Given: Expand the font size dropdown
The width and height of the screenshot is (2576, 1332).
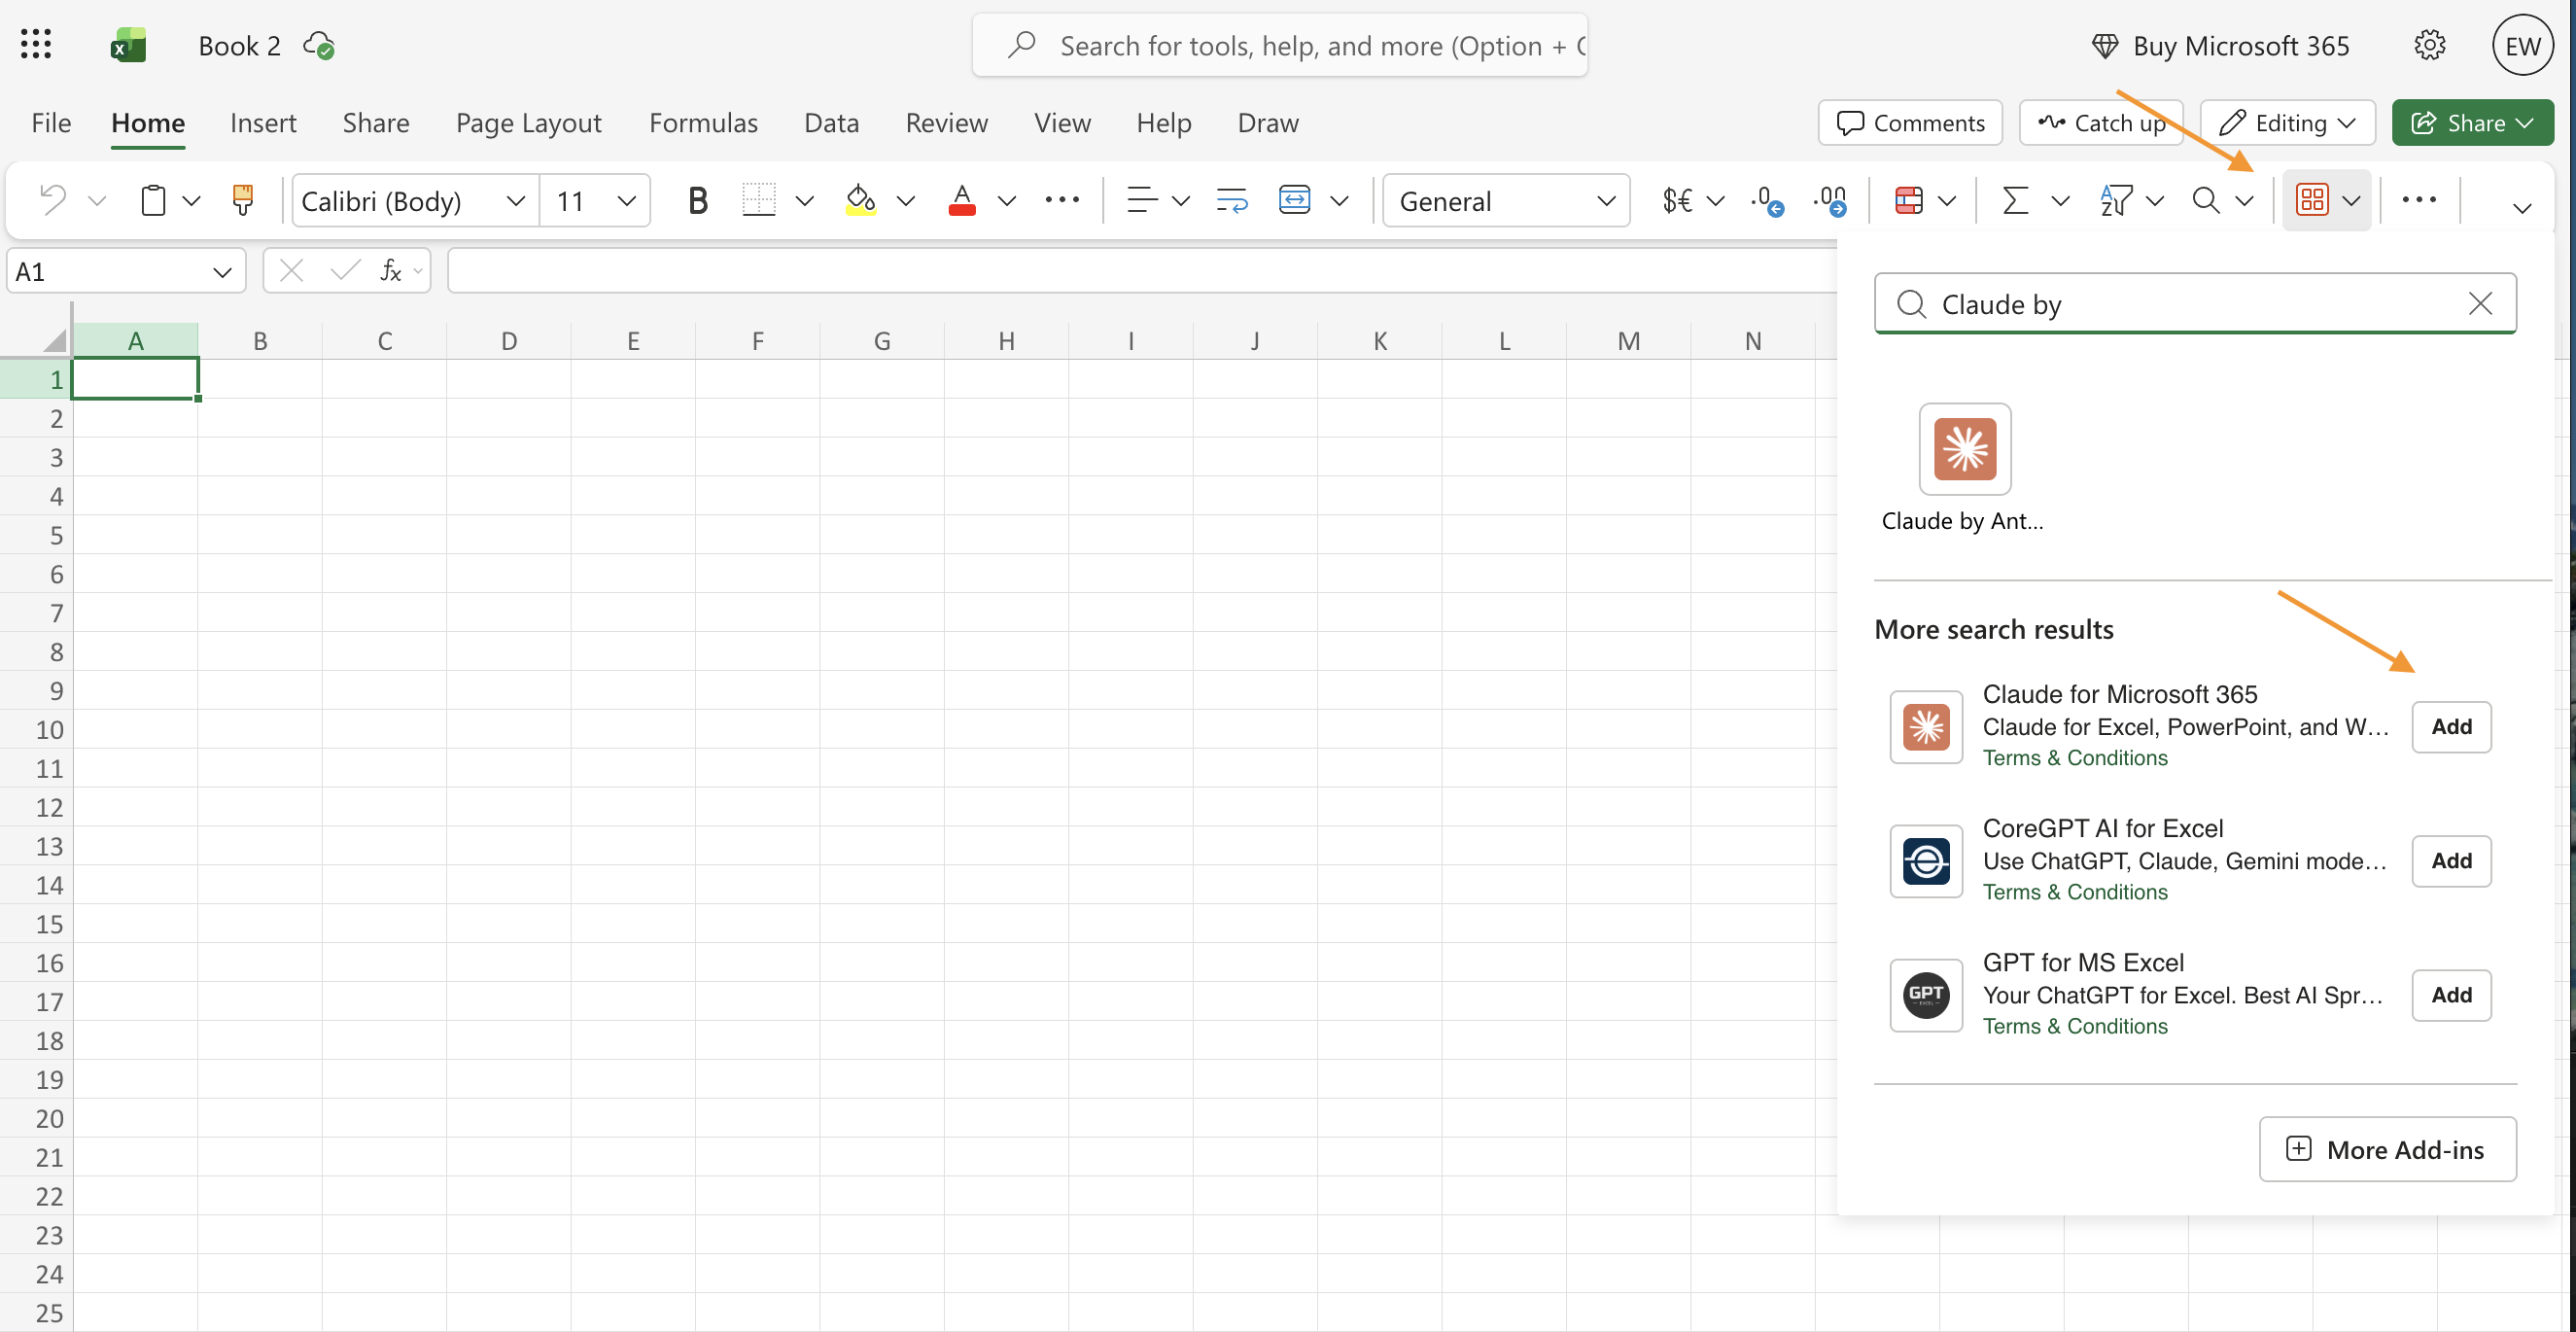Looking at the screenshot, I should click(626, 200).
